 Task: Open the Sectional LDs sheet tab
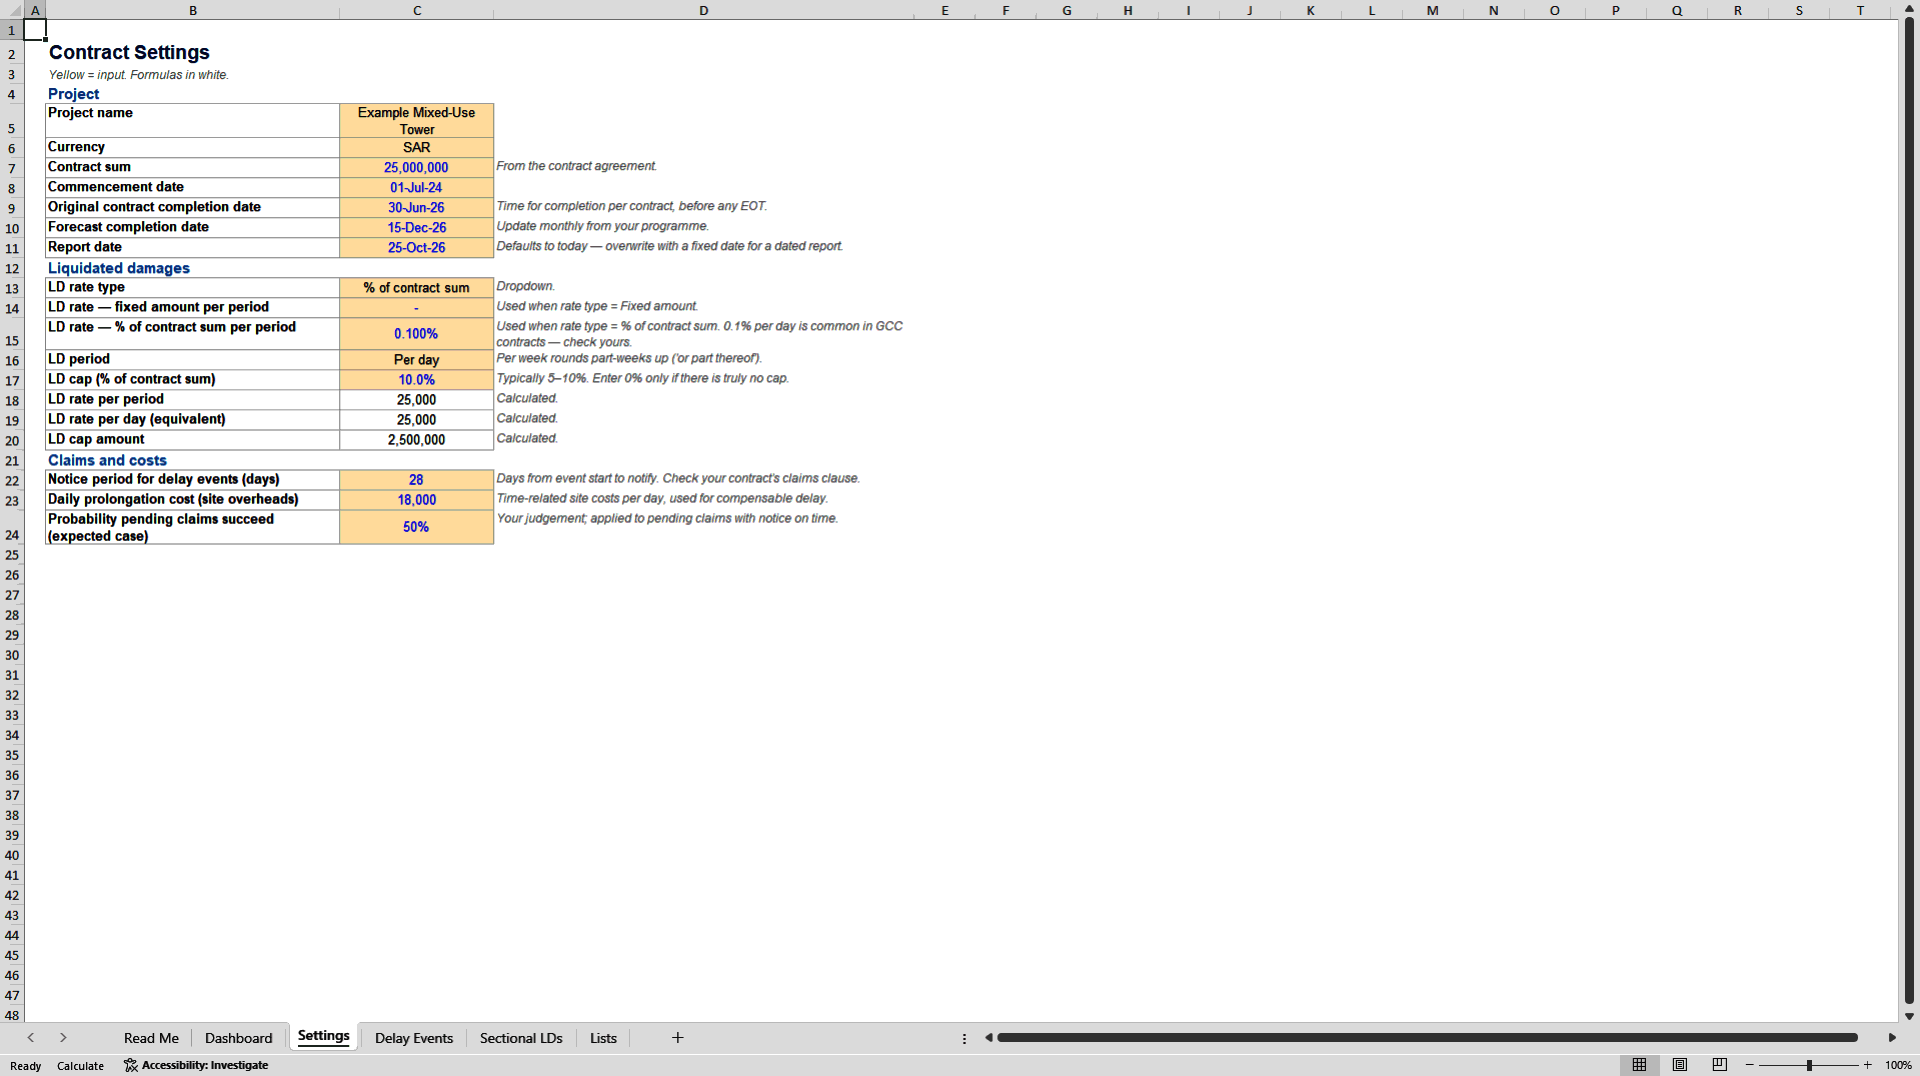521,1038
